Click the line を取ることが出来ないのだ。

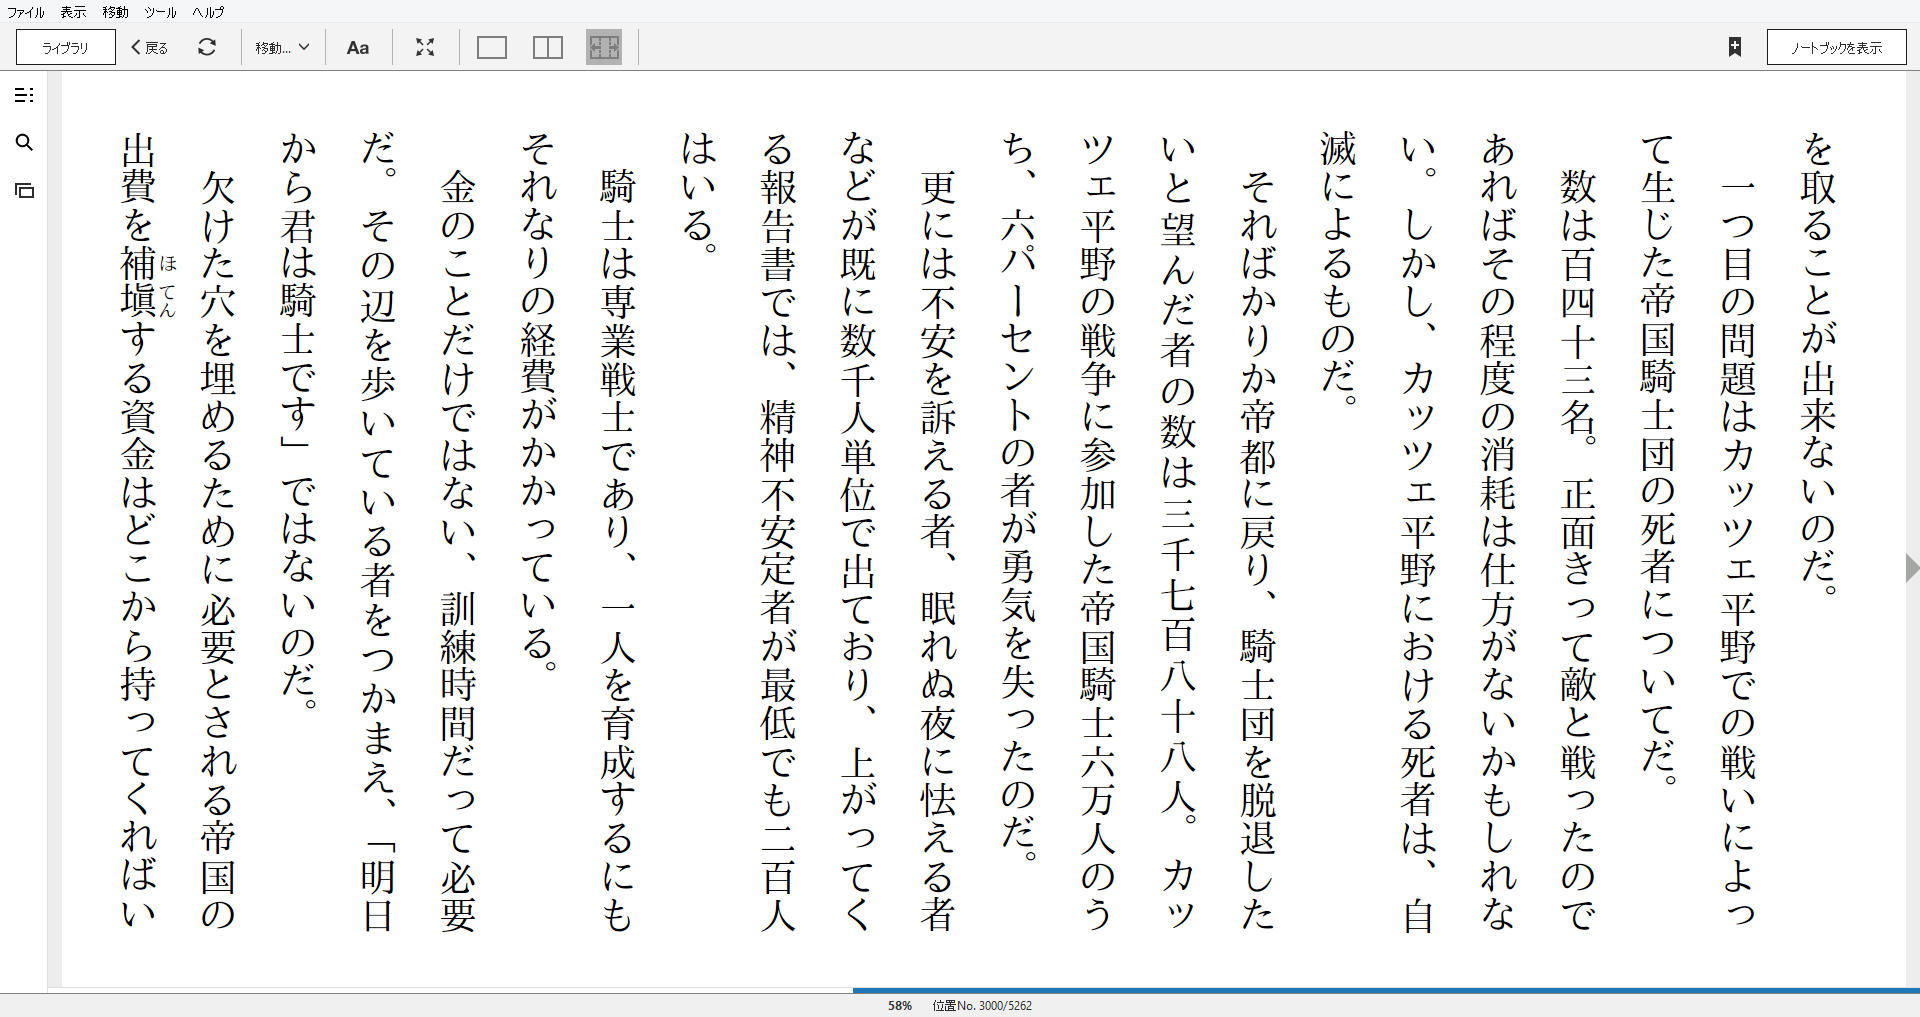[1819, 364]
